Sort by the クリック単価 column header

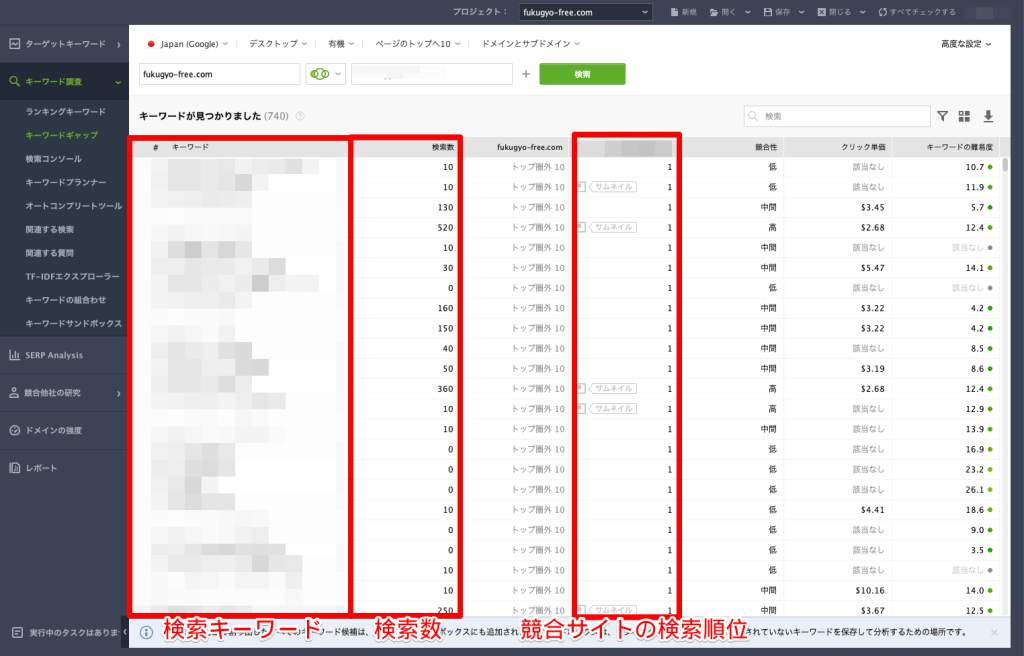tap(863, 148)
